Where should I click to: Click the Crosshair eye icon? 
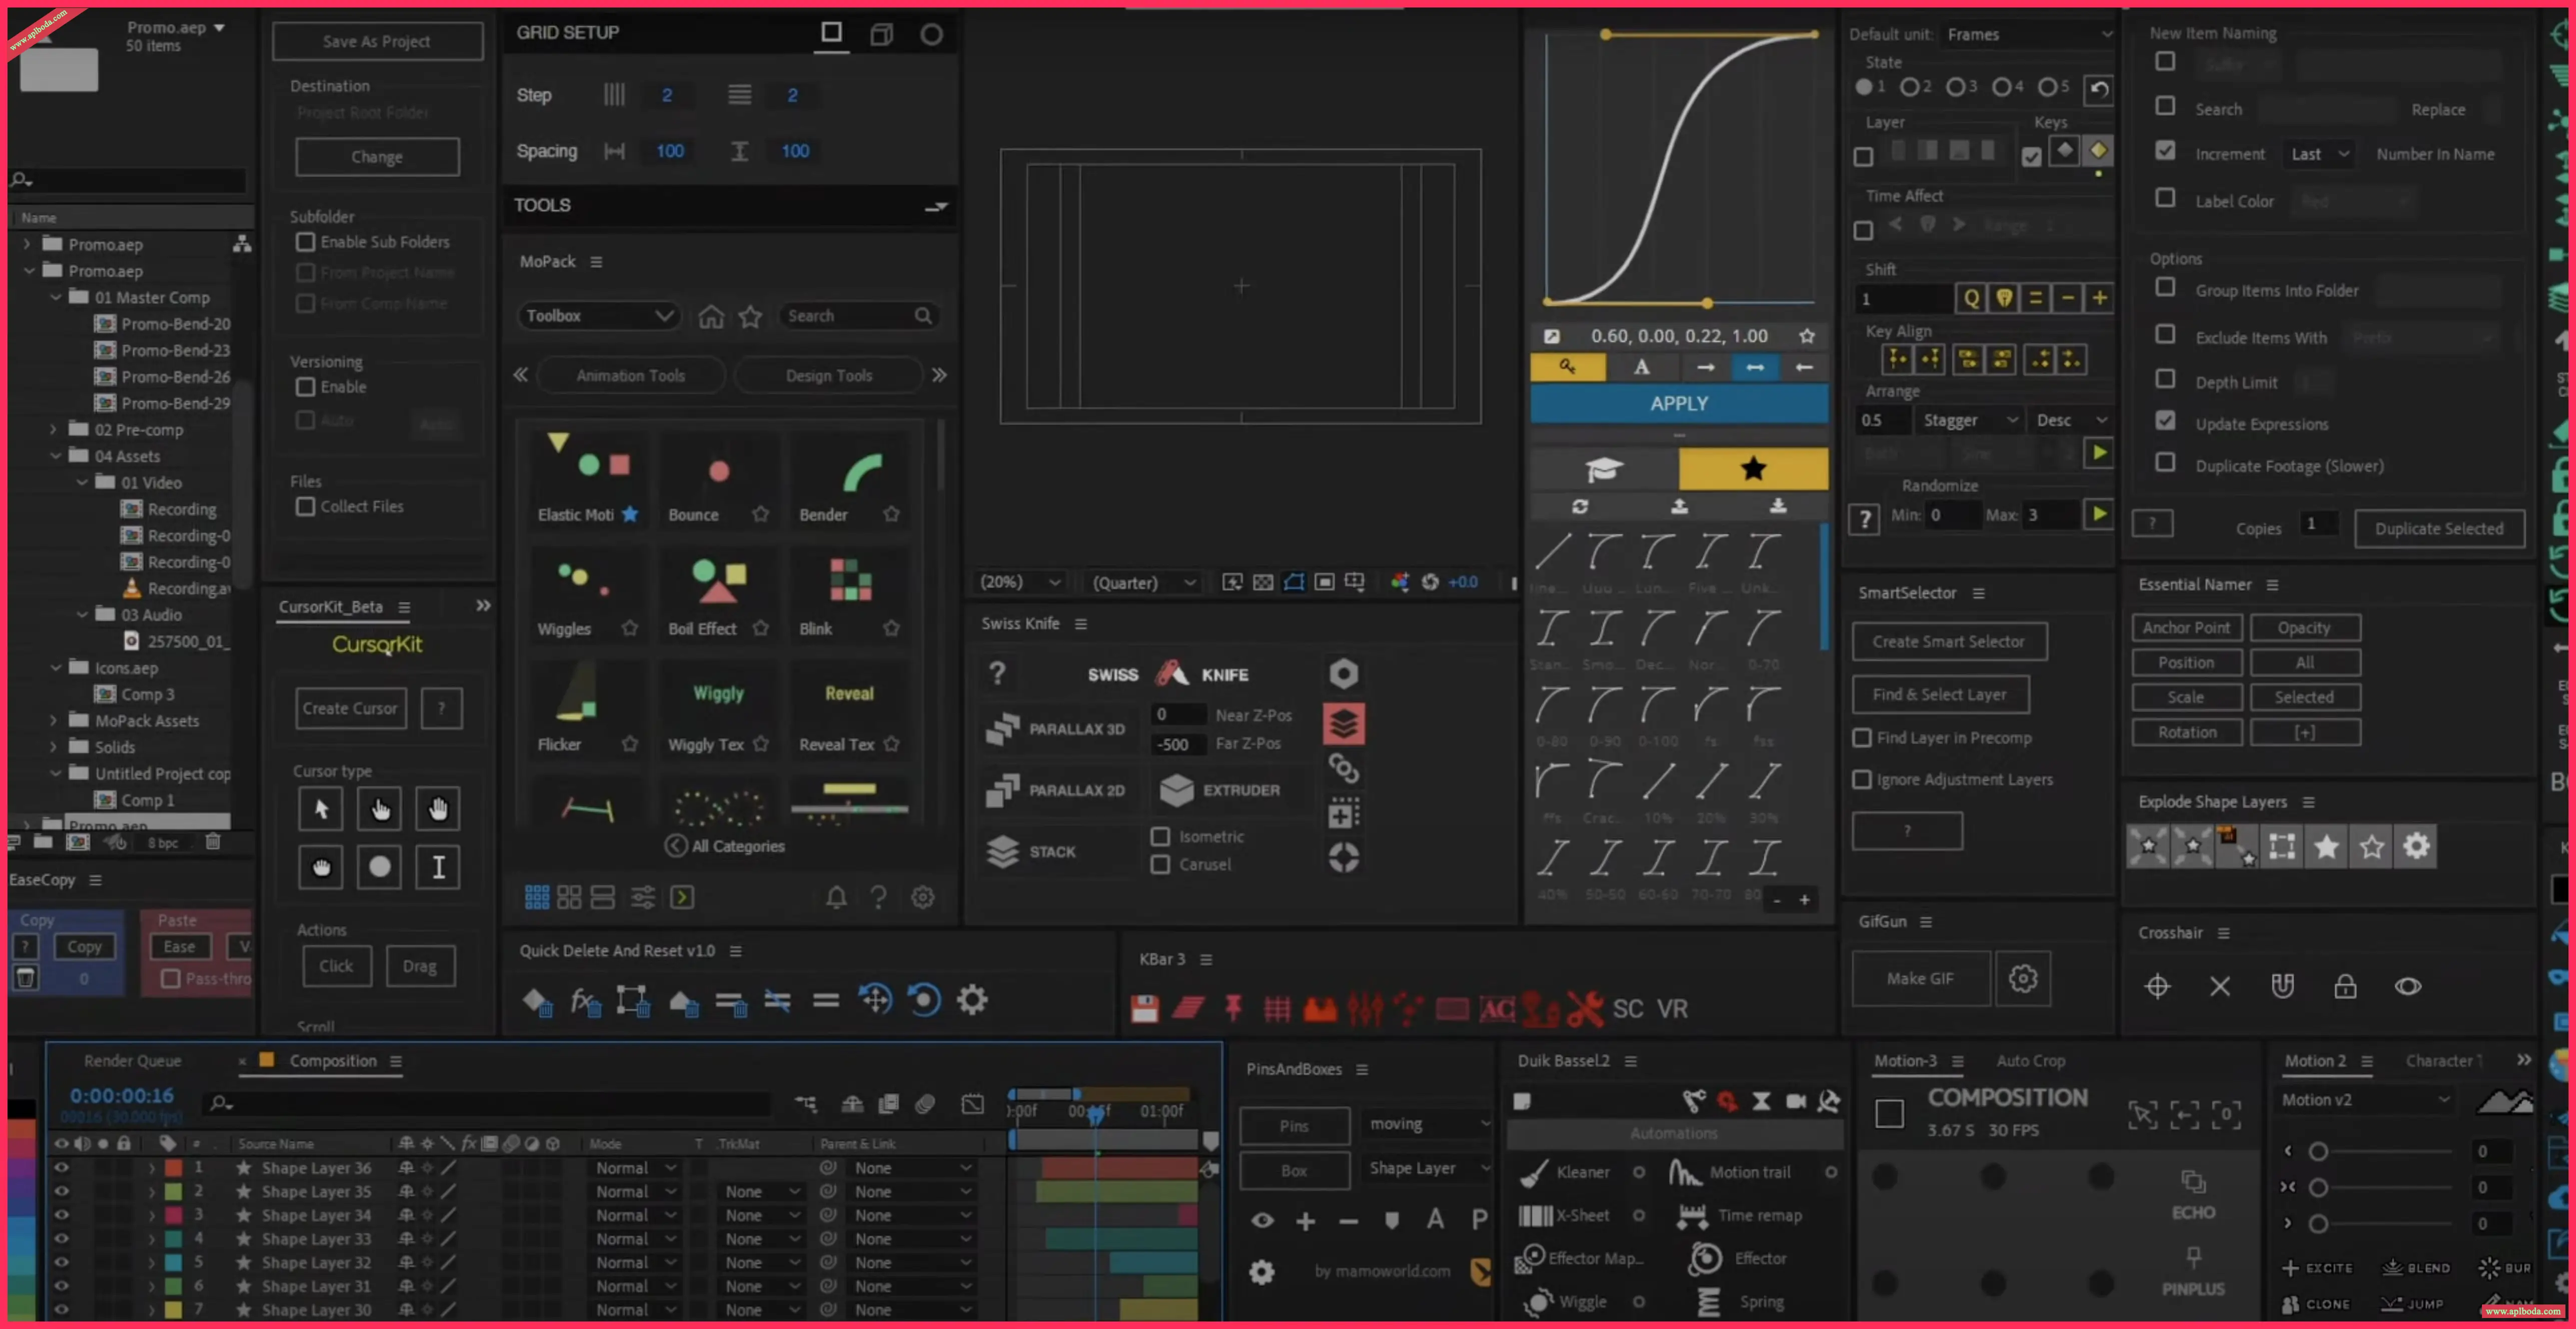click(2408, 987)
